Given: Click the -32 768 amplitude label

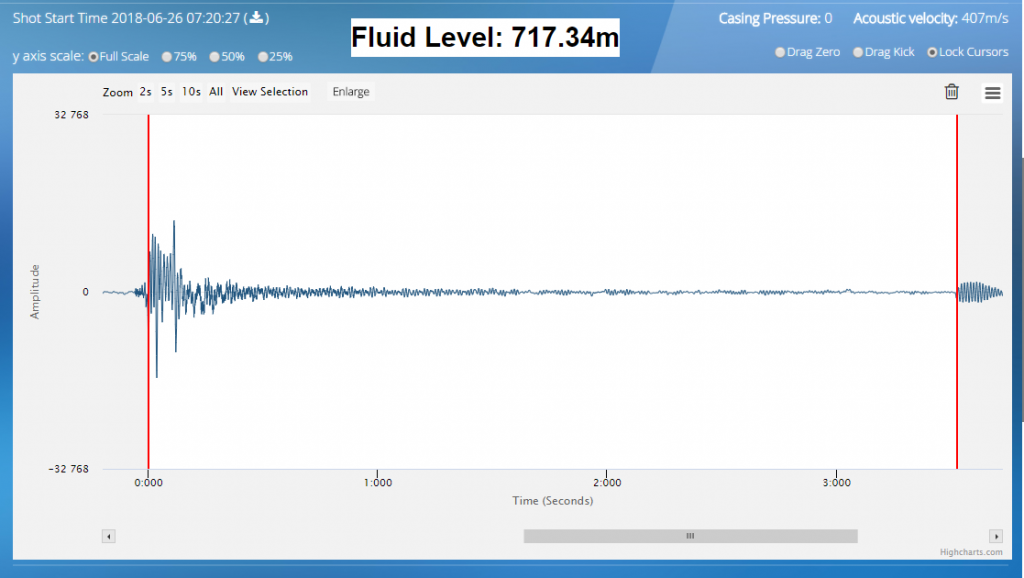Looking at the screenshot, I should click(x=69, y=469).
